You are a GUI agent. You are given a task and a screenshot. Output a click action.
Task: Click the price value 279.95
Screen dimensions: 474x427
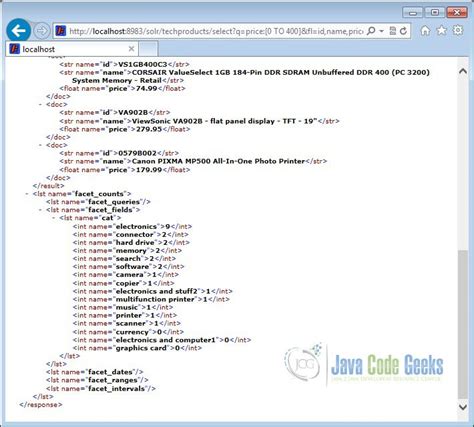(x=149, y=129)
